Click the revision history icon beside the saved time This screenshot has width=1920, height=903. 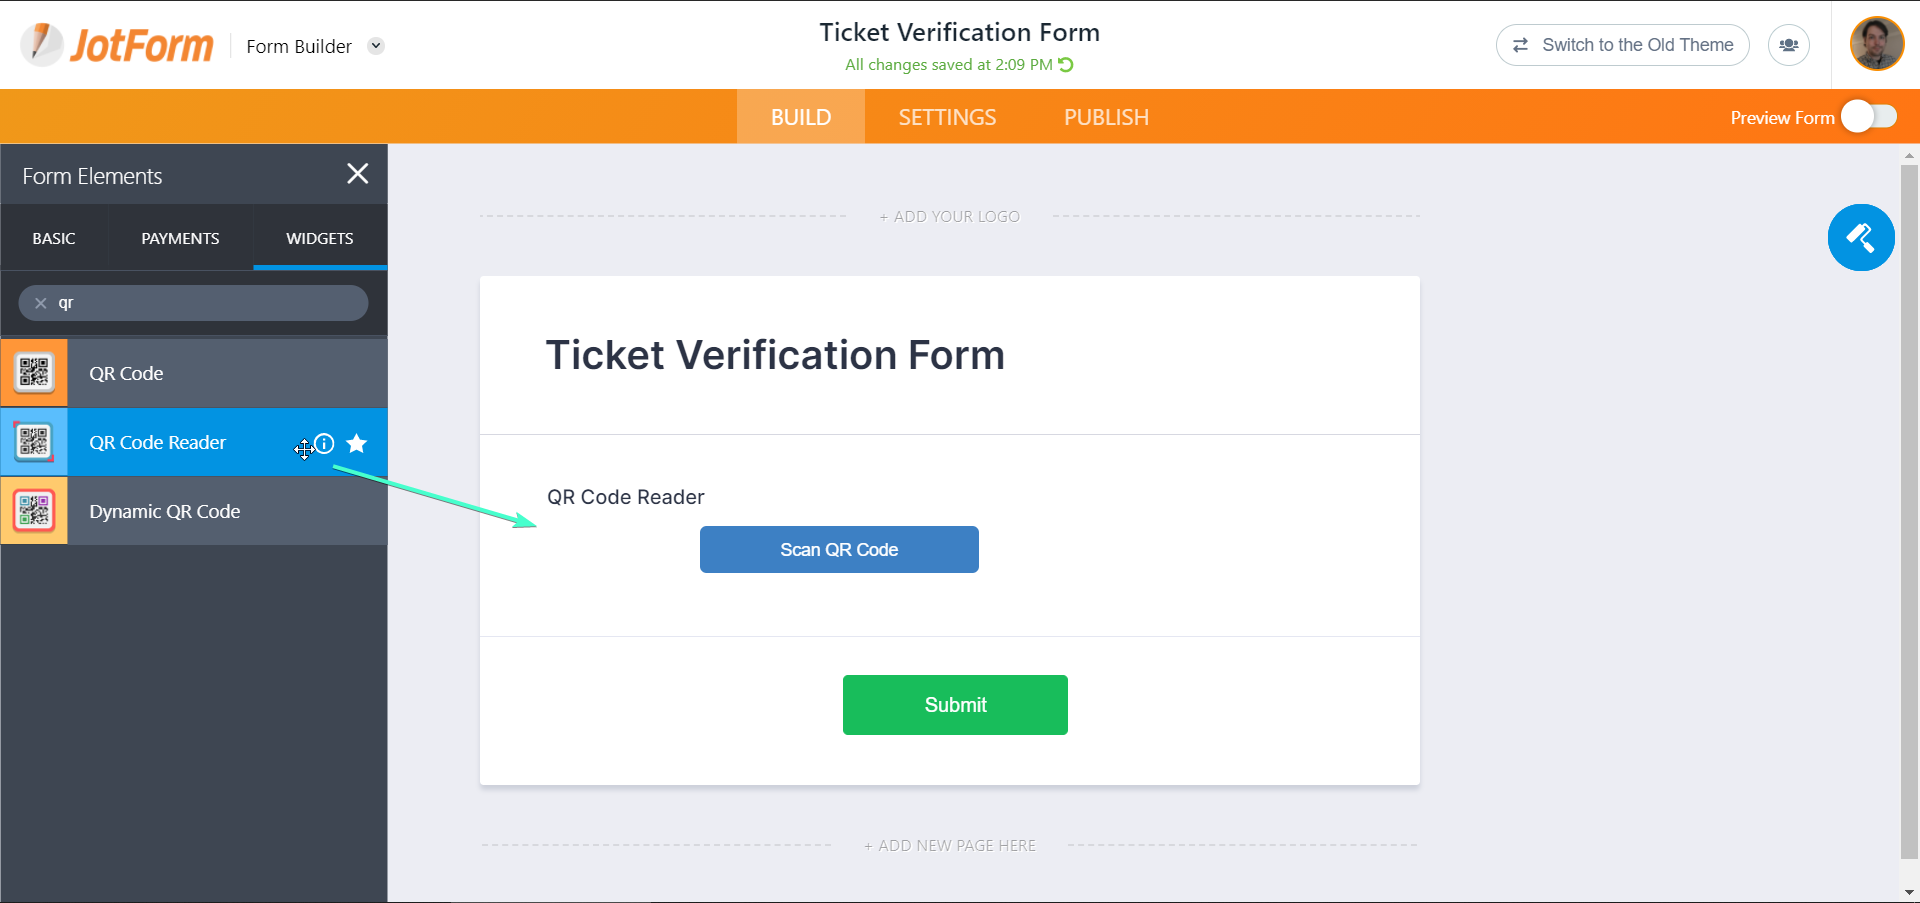tap(1066, 65)
